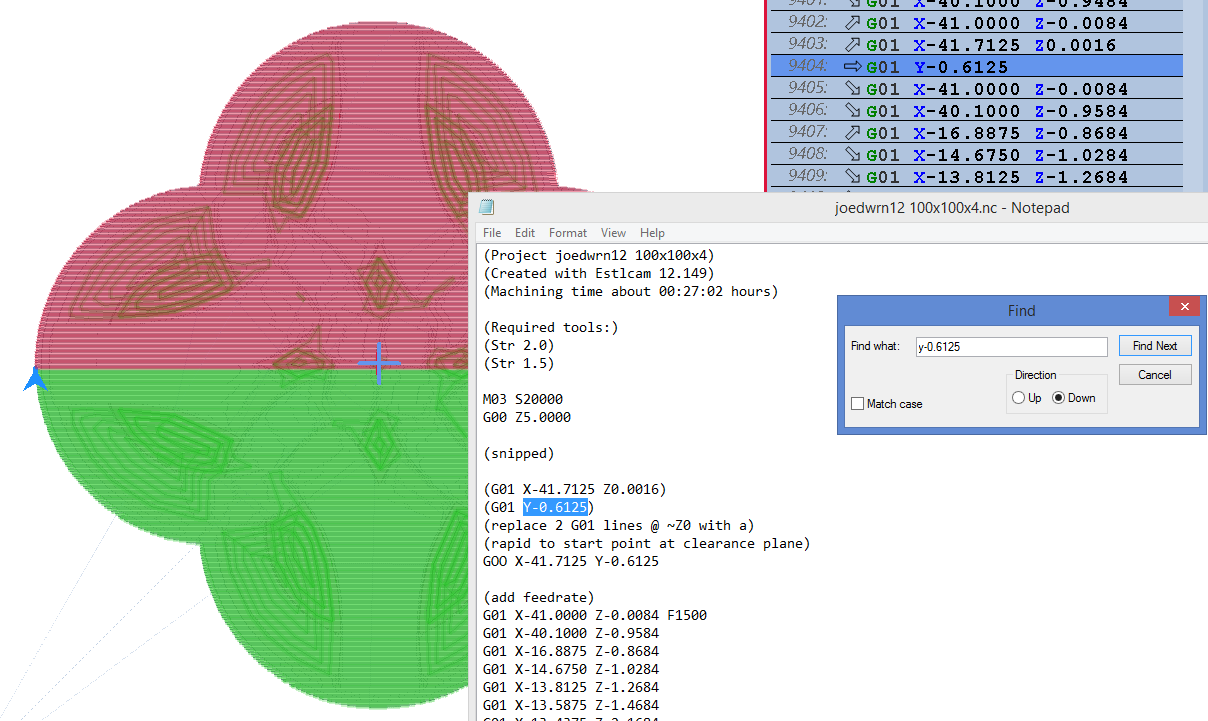Viewport: 1208px width, 721px height.
Task: Select the Up direction radio button
Action: (x=1019, y=398)
